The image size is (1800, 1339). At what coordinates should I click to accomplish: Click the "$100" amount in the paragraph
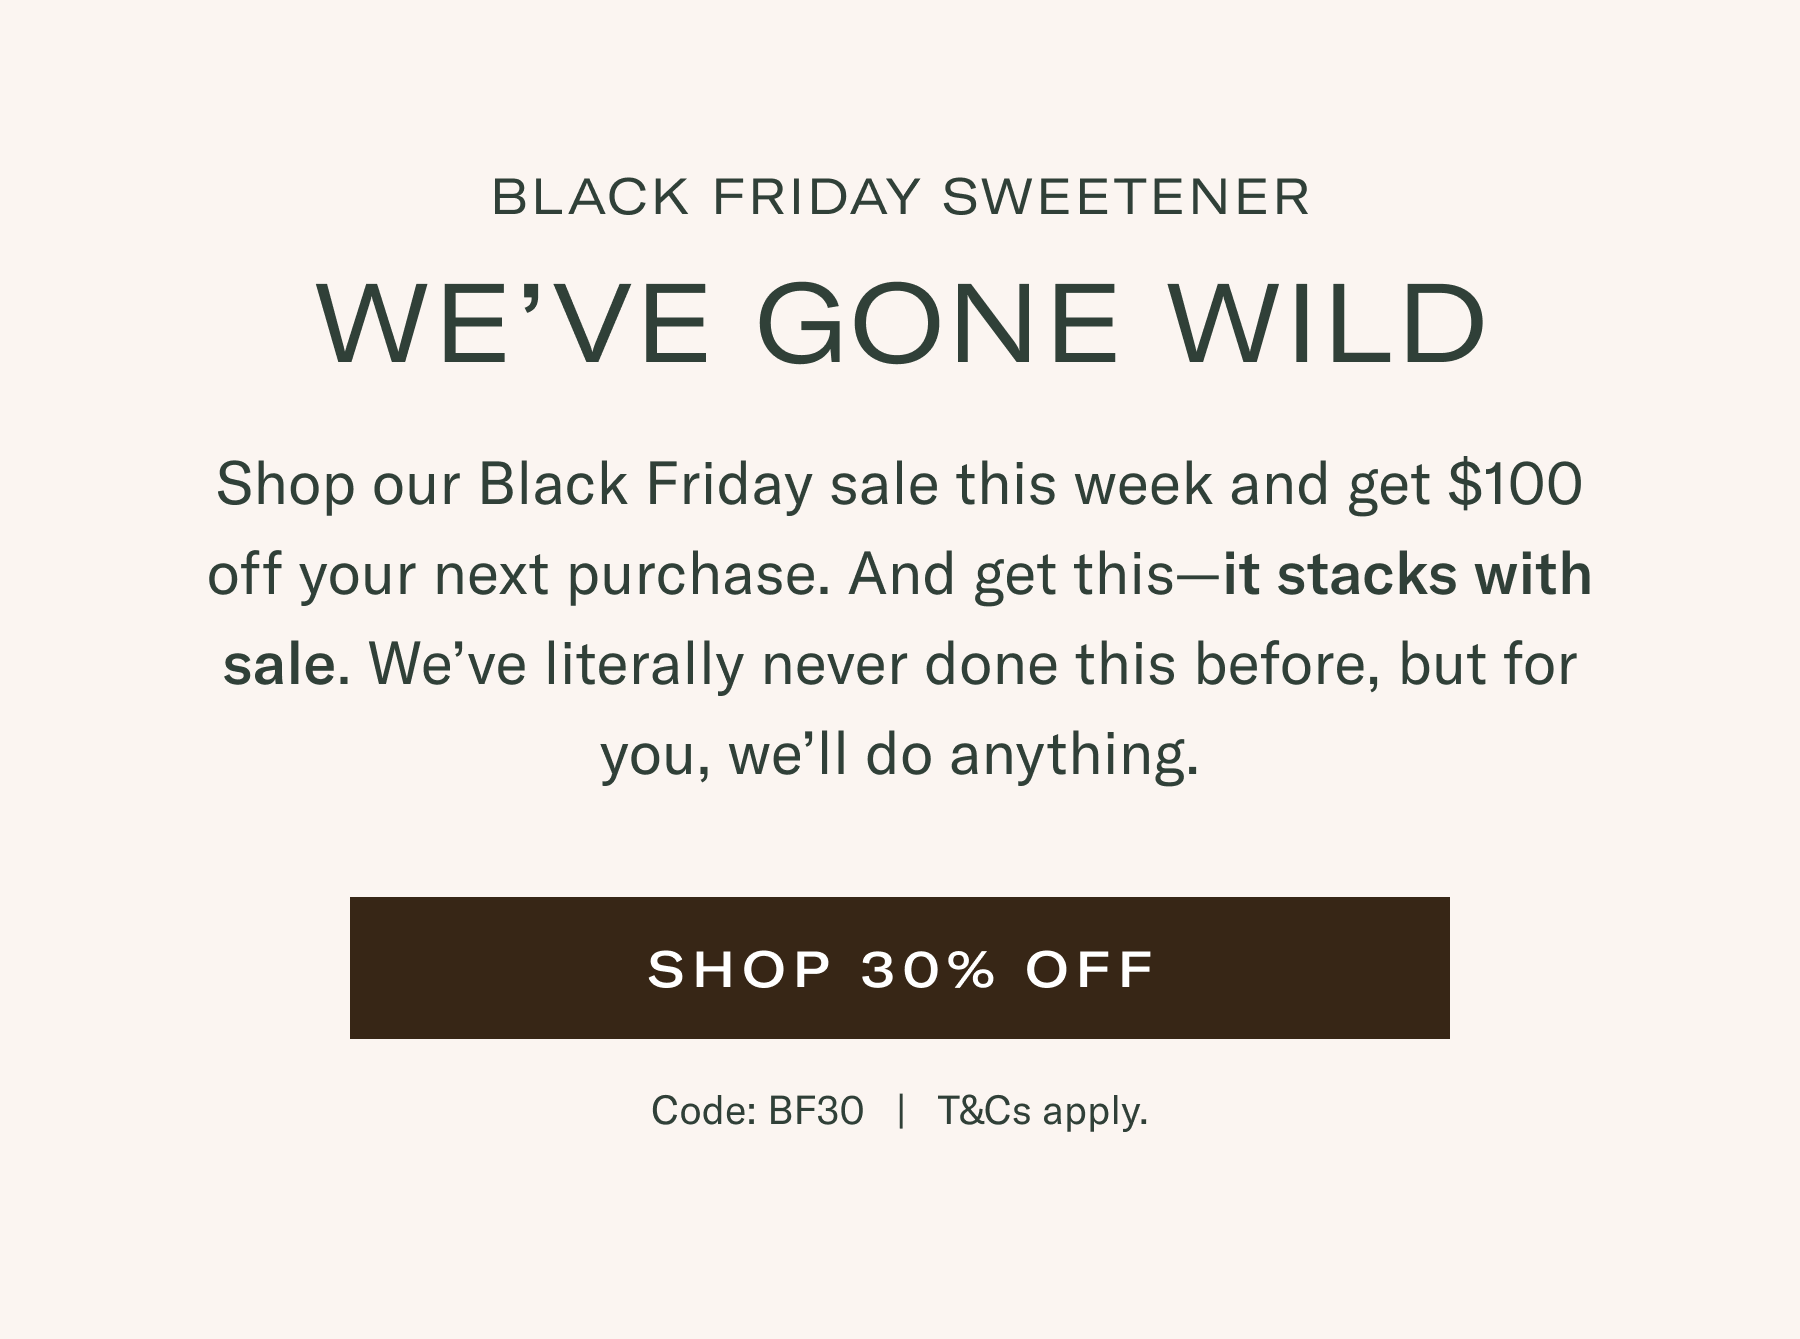[1515, 485]
